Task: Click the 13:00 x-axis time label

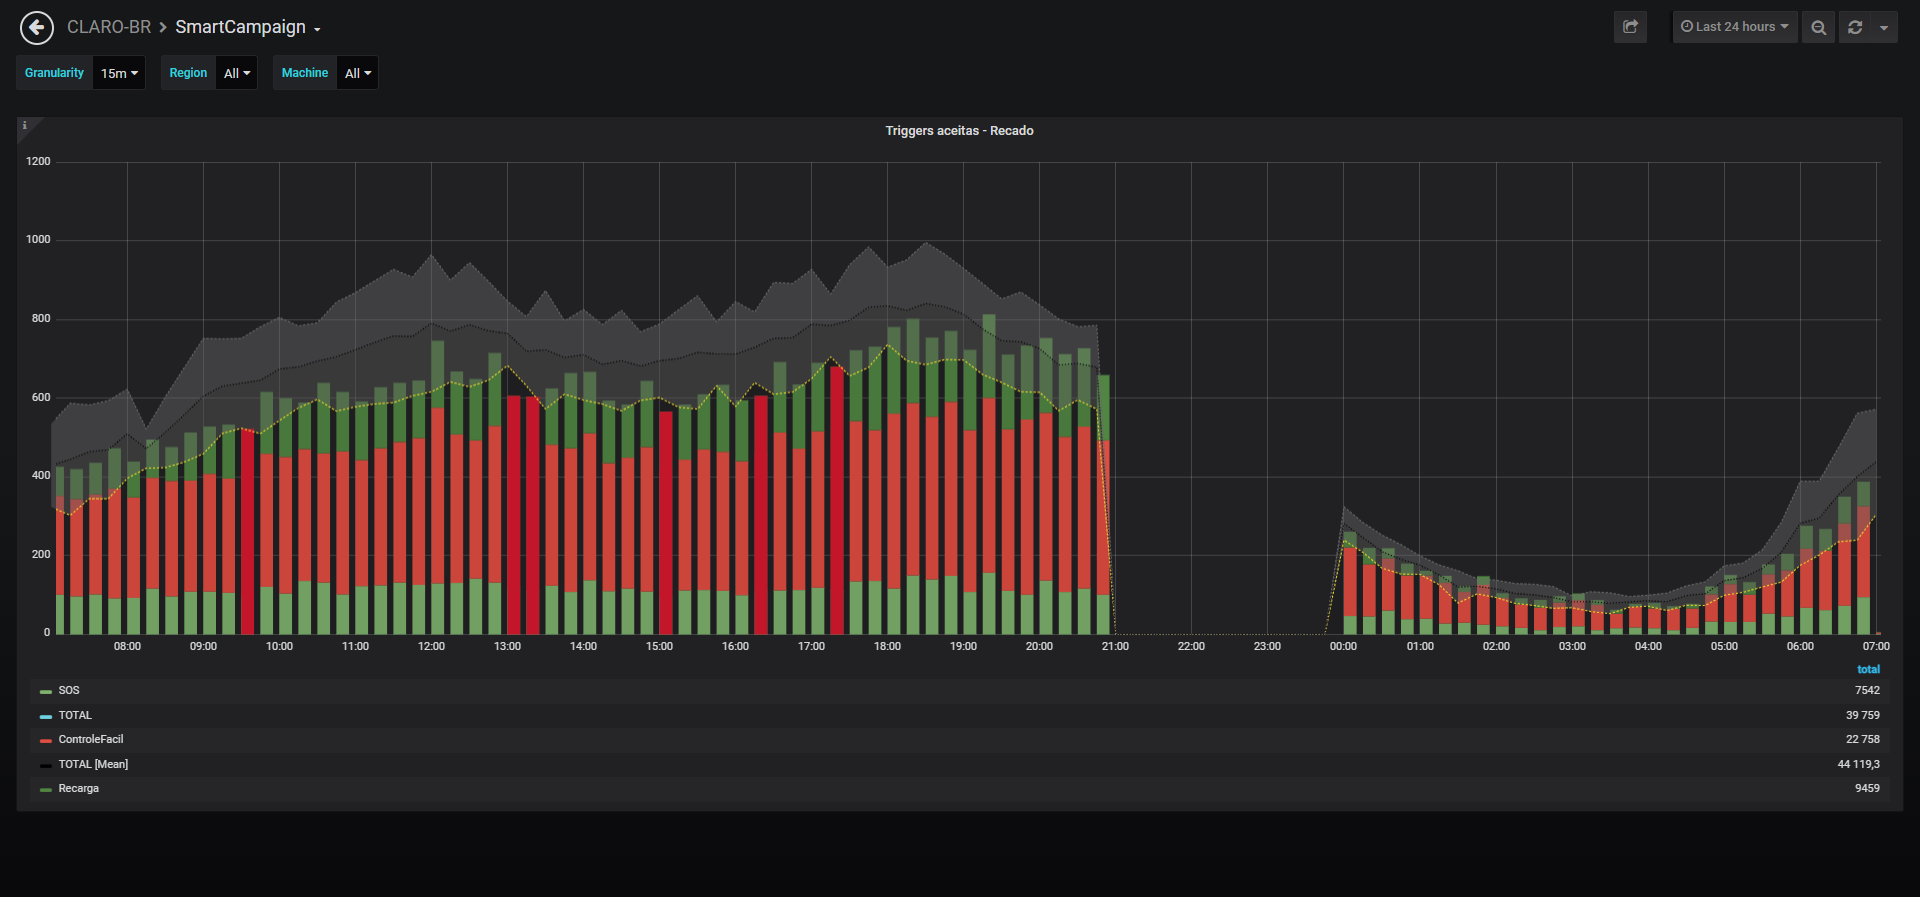Action: click(x=507, y=647)
